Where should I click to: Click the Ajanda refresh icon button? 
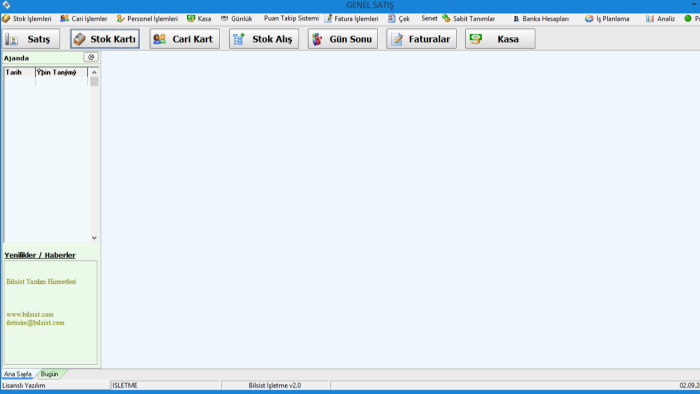coord(91,57)
